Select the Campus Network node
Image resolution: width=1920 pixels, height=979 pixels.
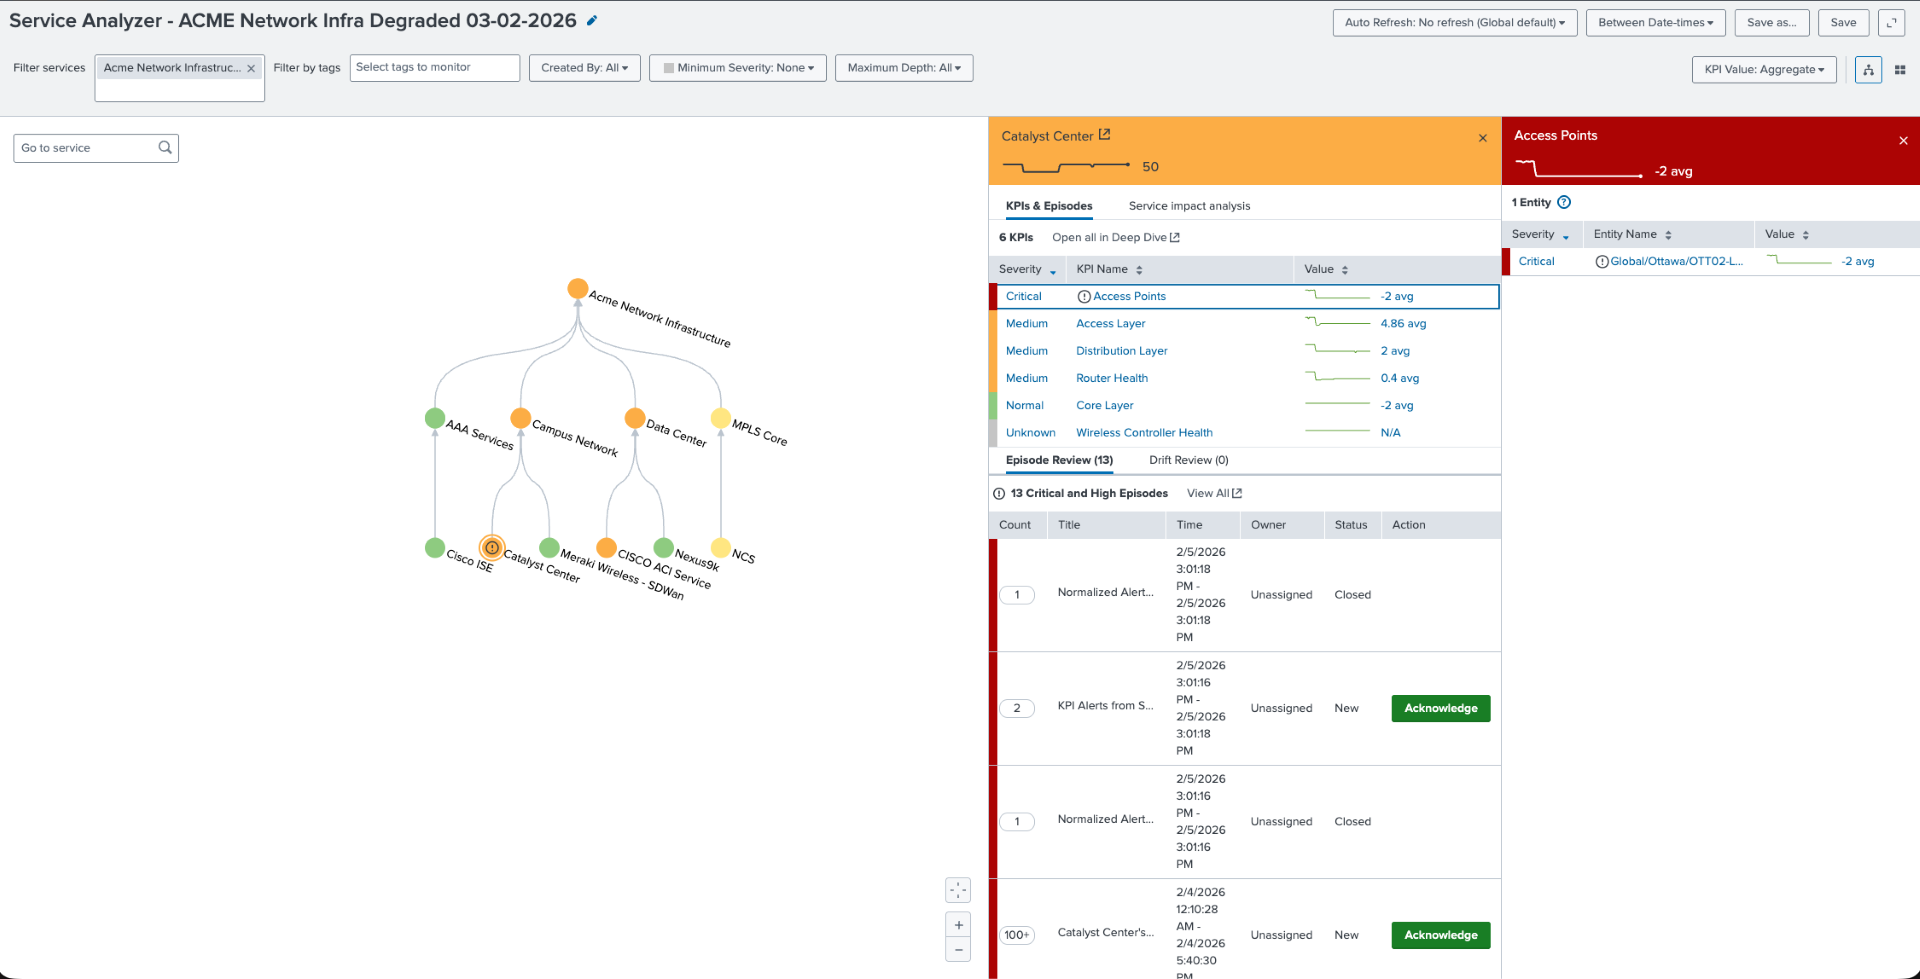[521, 418]
